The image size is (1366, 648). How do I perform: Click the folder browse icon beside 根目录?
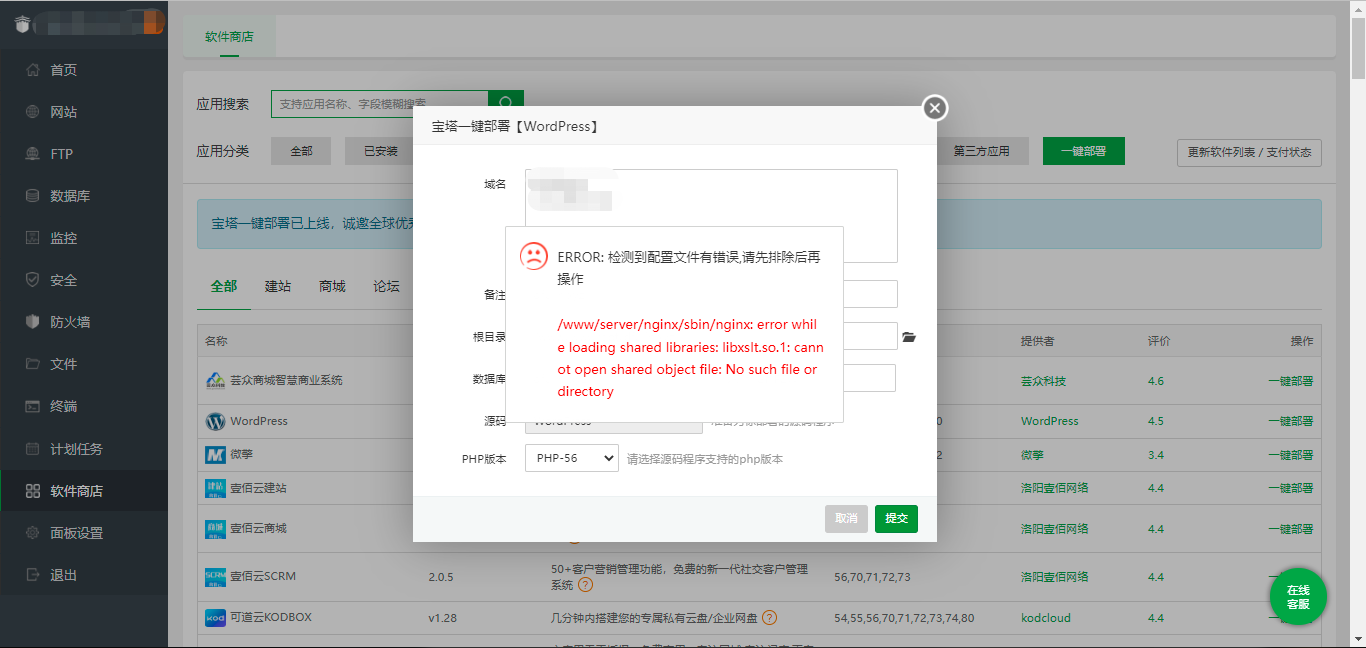909,337
